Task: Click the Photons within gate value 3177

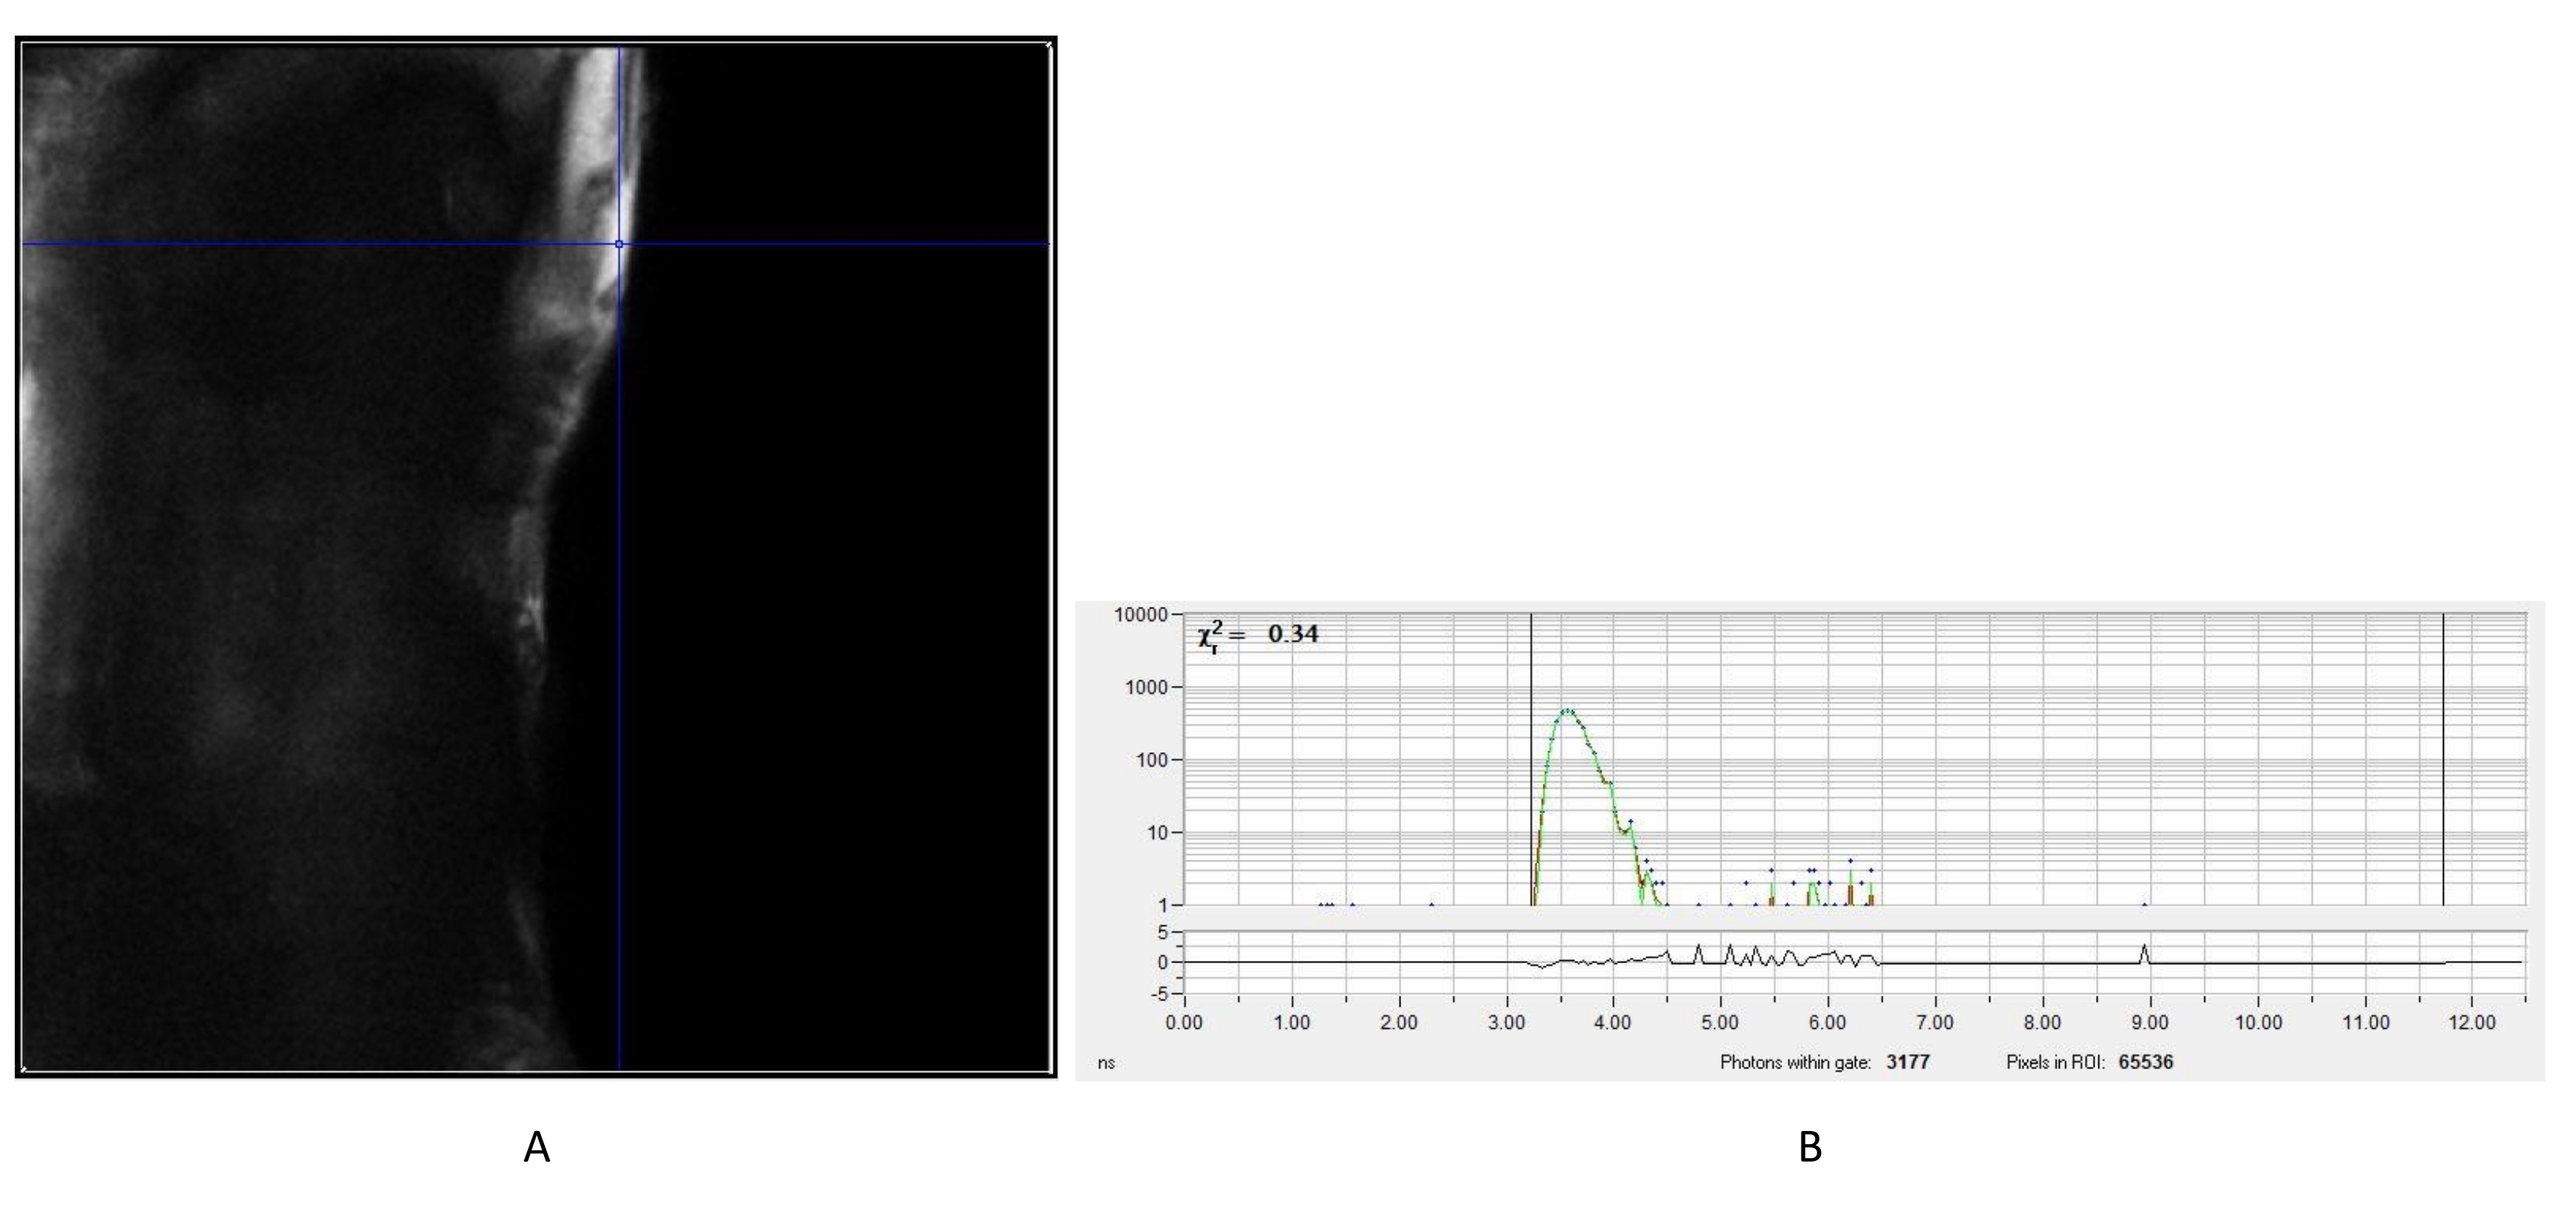Action: click(x=1908, y=1062)
